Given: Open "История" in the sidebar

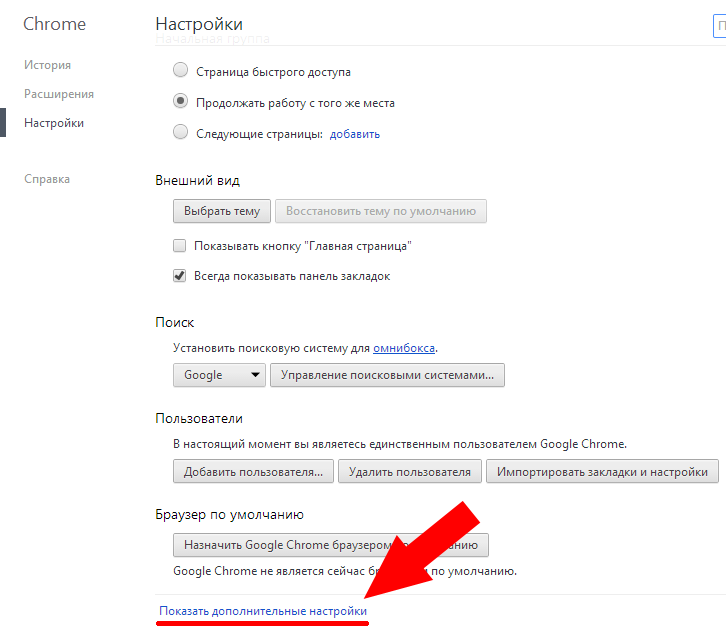Looking at the screenshot, I should click(x=47, y=65).
